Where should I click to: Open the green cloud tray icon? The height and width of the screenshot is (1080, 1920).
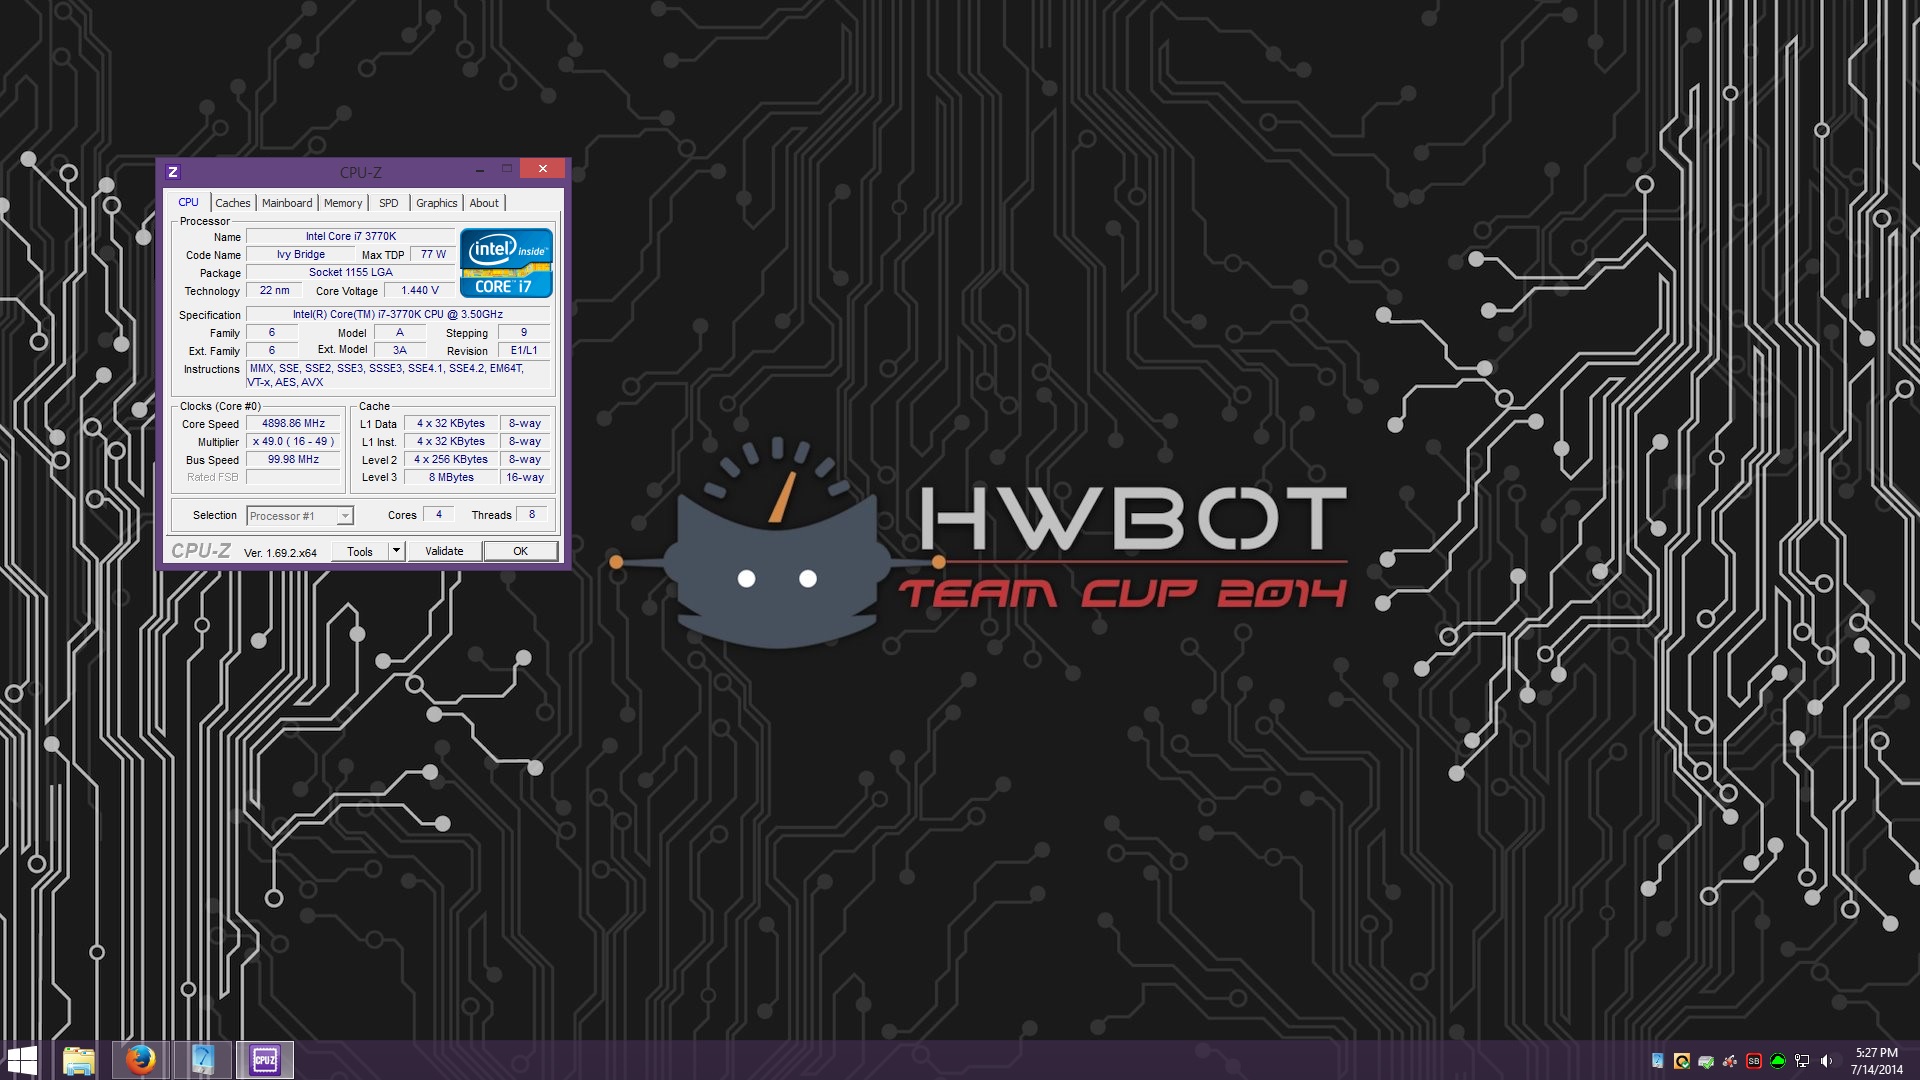click(1778, 1061)
